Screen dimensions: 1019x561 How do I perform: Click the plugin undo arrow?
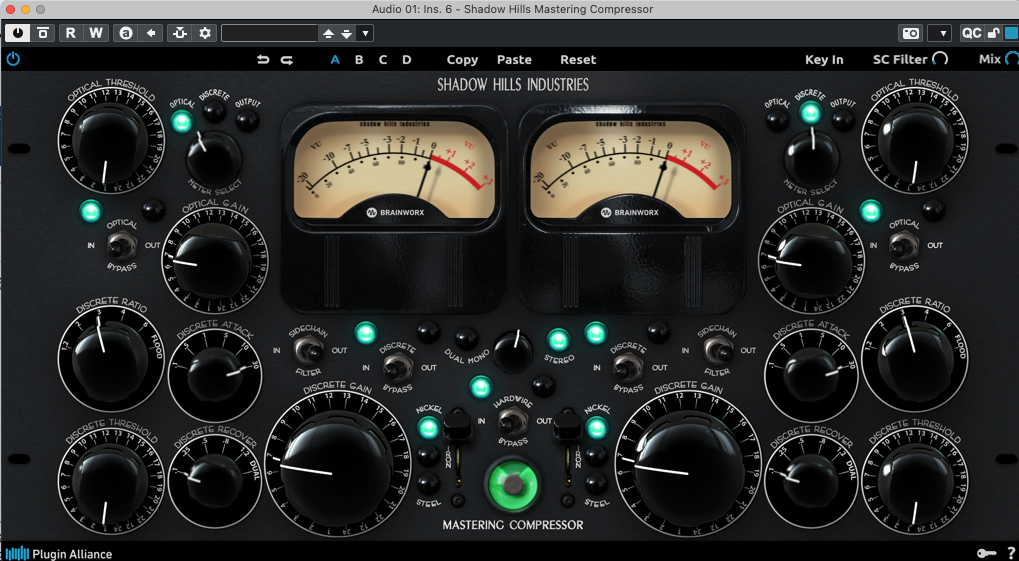click(263, 60)
